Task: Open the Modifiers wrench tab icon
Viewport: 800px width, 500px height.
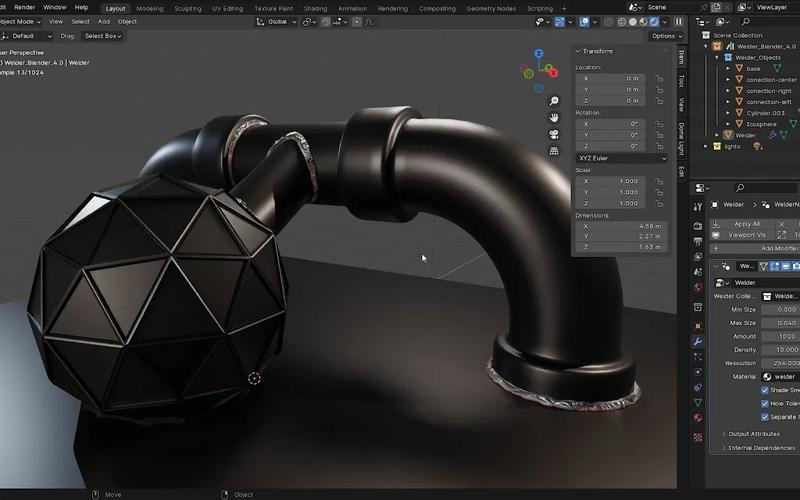Action: [x=697, y=341]
